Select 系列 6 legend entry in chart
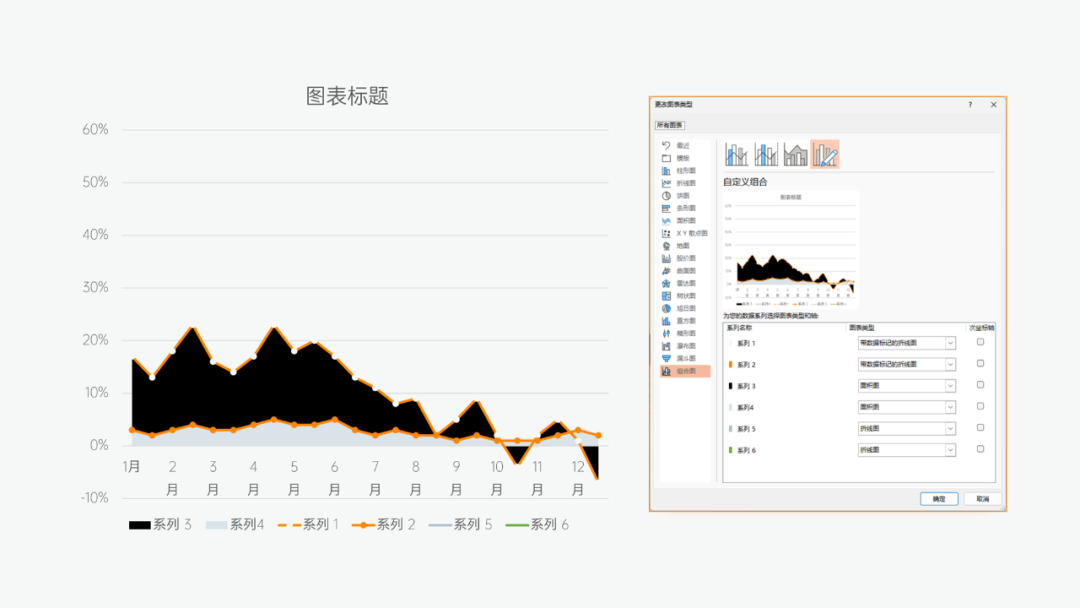 pos(537,525)
